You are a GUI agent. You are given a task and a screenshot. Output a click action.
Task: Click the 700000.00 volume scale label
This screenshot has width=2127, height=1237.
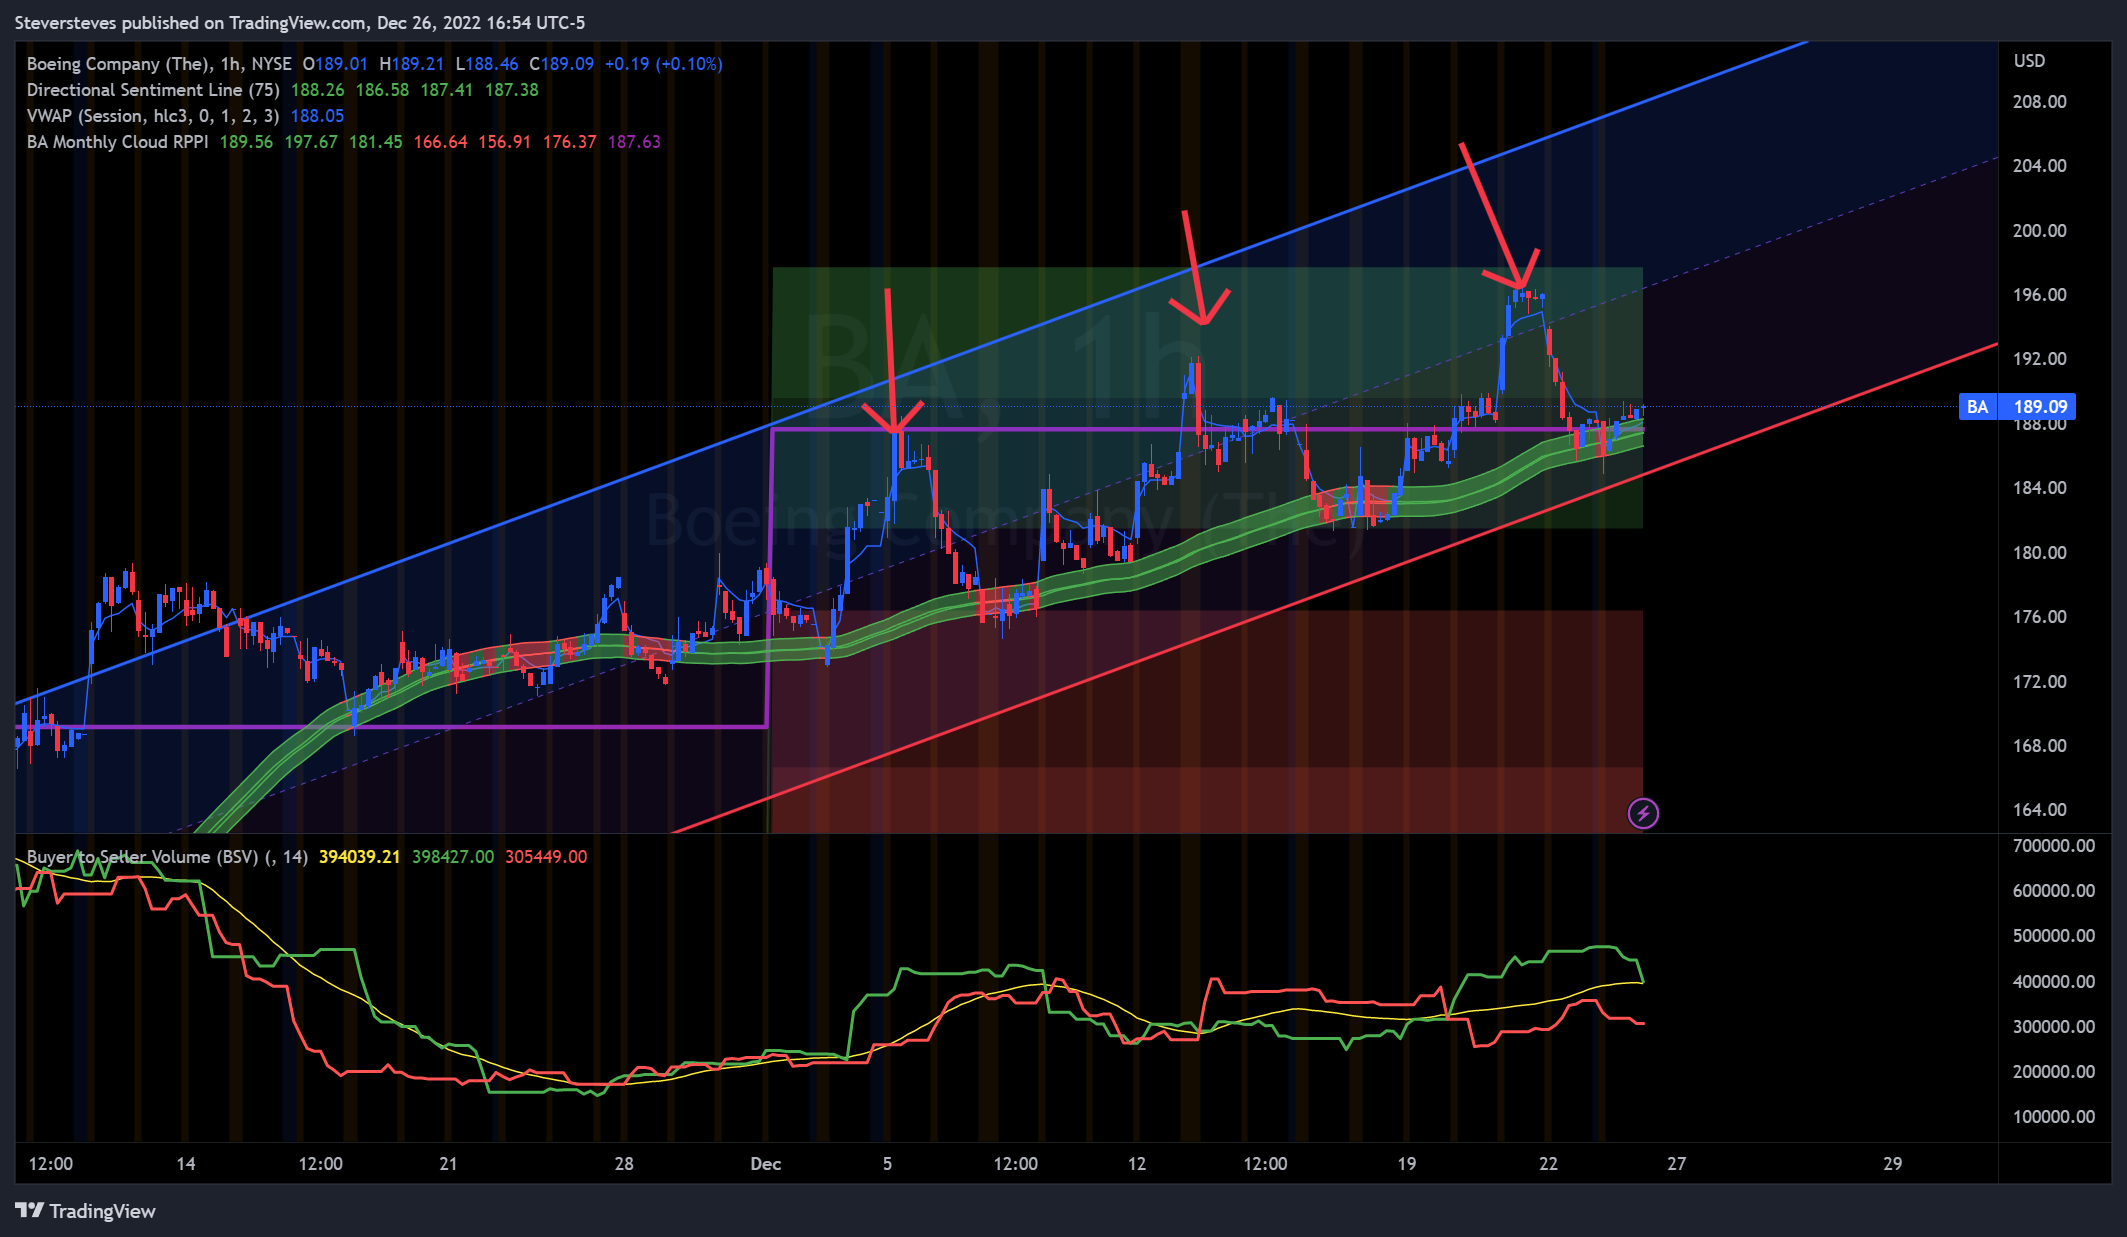coord(2053,846)
